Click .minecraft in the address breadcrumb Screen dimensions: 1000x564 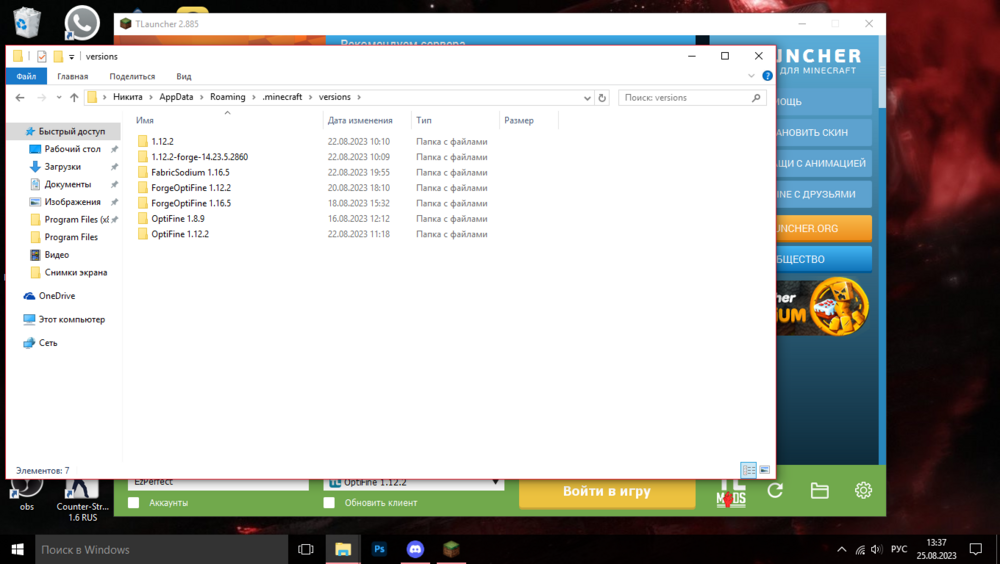click(x=282, y=98)
